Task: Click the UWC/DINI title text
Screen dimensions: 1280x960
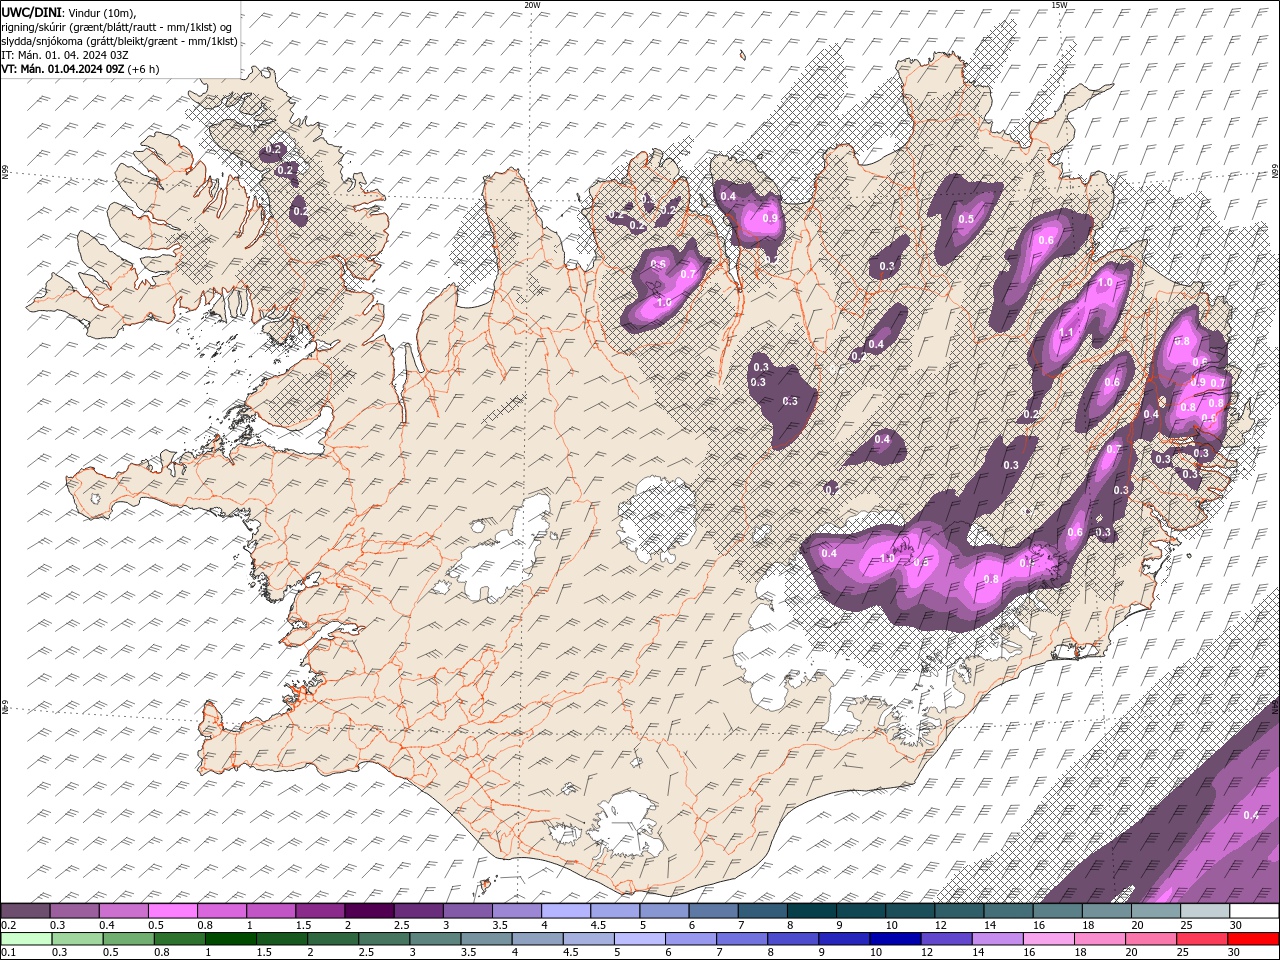Action: tap(31, 11)
